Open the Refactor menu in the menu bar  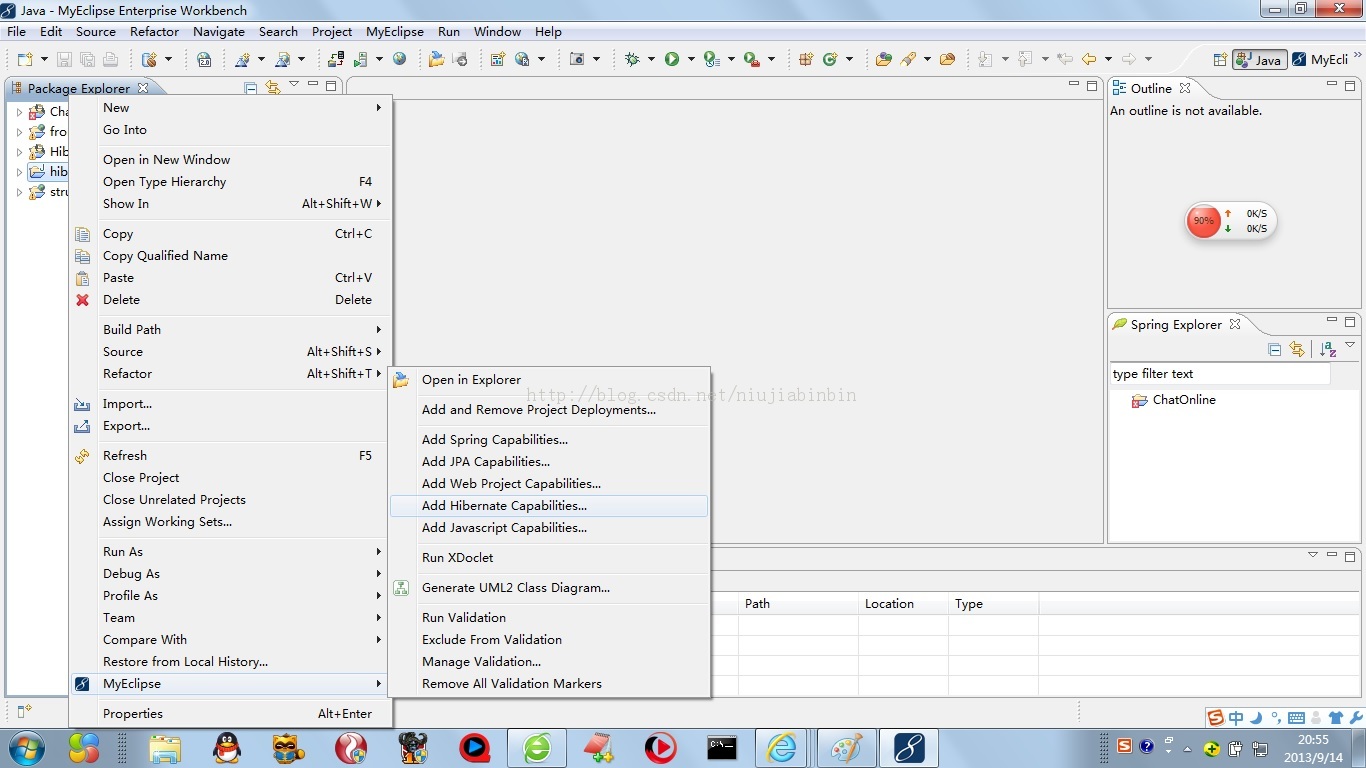154,31
